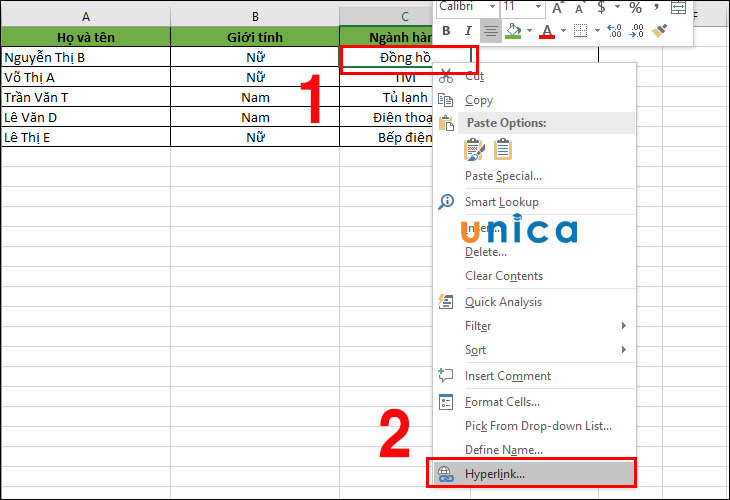The width and height of the screenshot is (730, 500).
Task: Click column B header
Action: coord(255,16)
